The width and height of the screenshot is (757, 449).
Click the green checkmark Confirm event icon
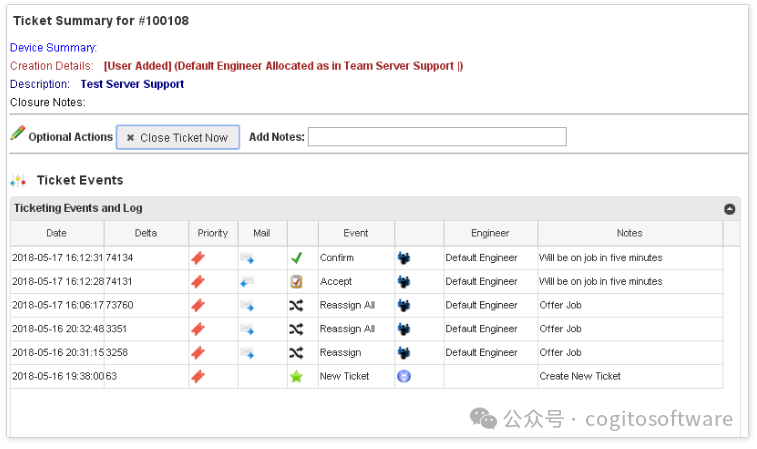tap(296, 258)
